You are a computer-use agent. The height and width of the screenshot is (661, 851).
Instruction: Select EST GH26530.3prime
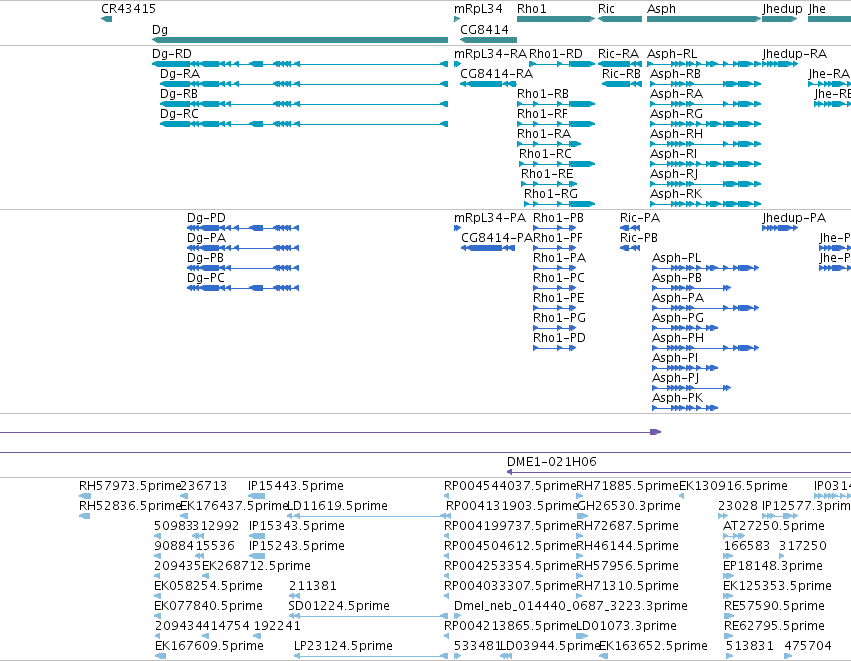click(x=583, y=516)
